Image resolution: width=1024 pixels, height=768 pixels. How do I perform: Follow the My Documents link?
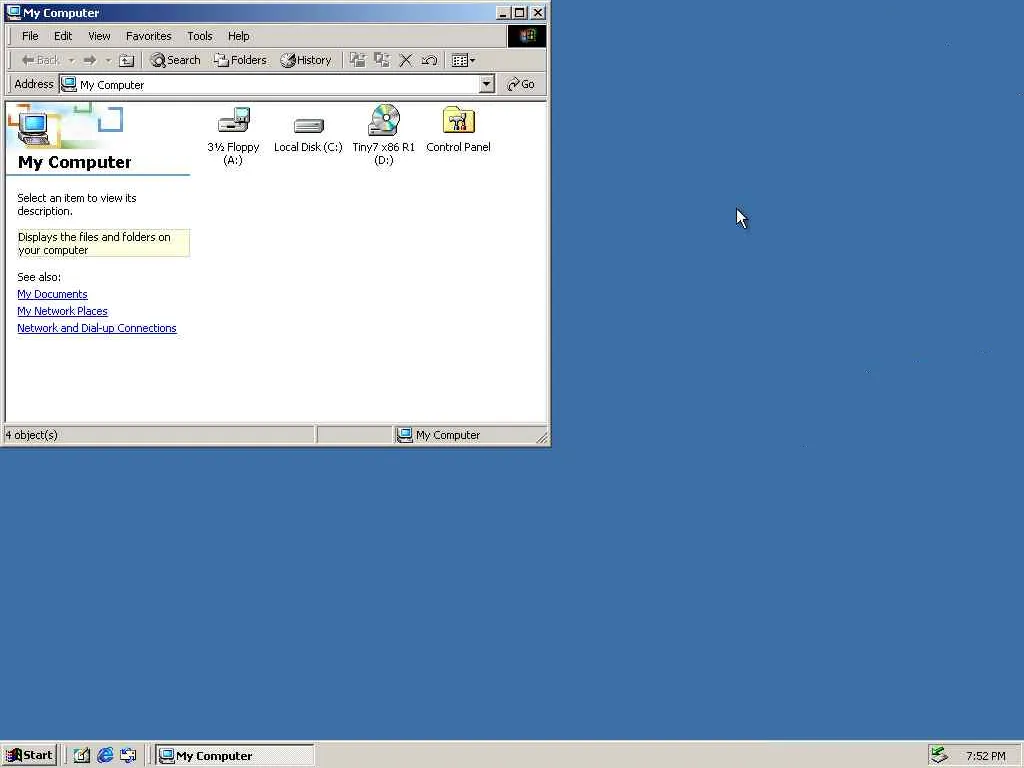click(x=52, y=294)
